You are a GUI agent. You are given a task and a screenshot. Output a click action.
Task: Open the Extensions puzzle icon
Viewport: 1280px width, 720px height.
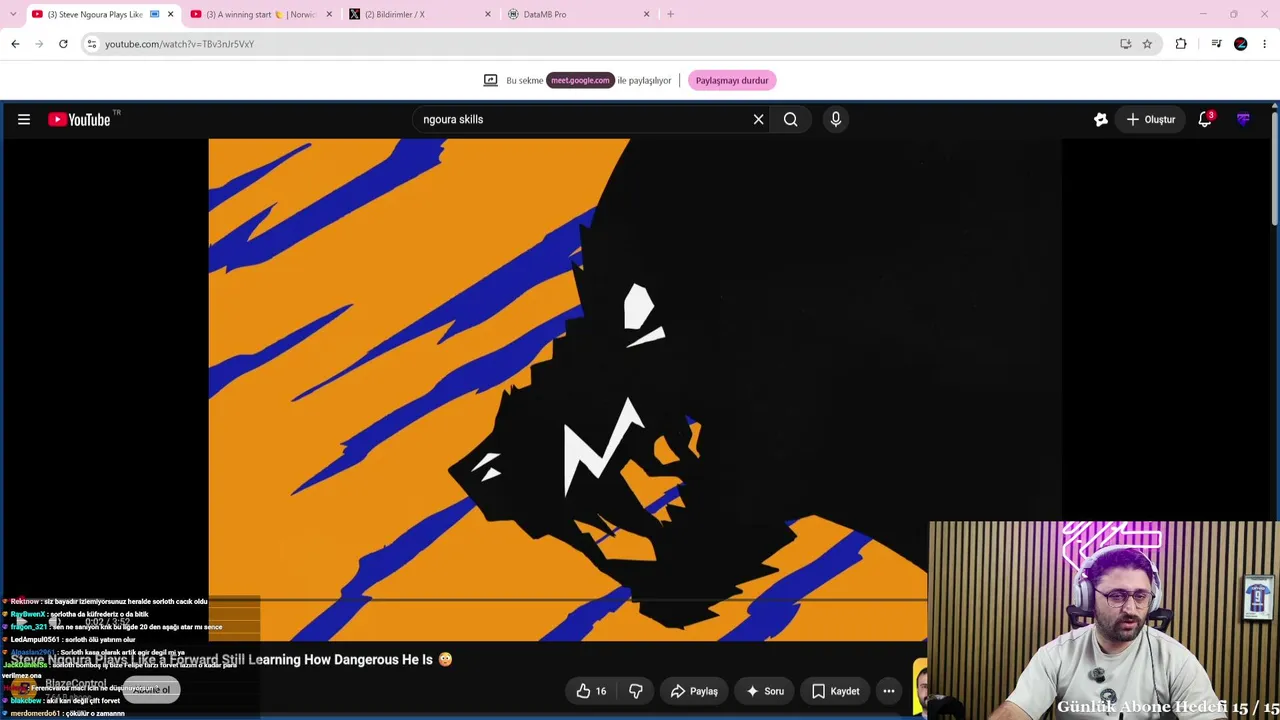[1181, 44]
